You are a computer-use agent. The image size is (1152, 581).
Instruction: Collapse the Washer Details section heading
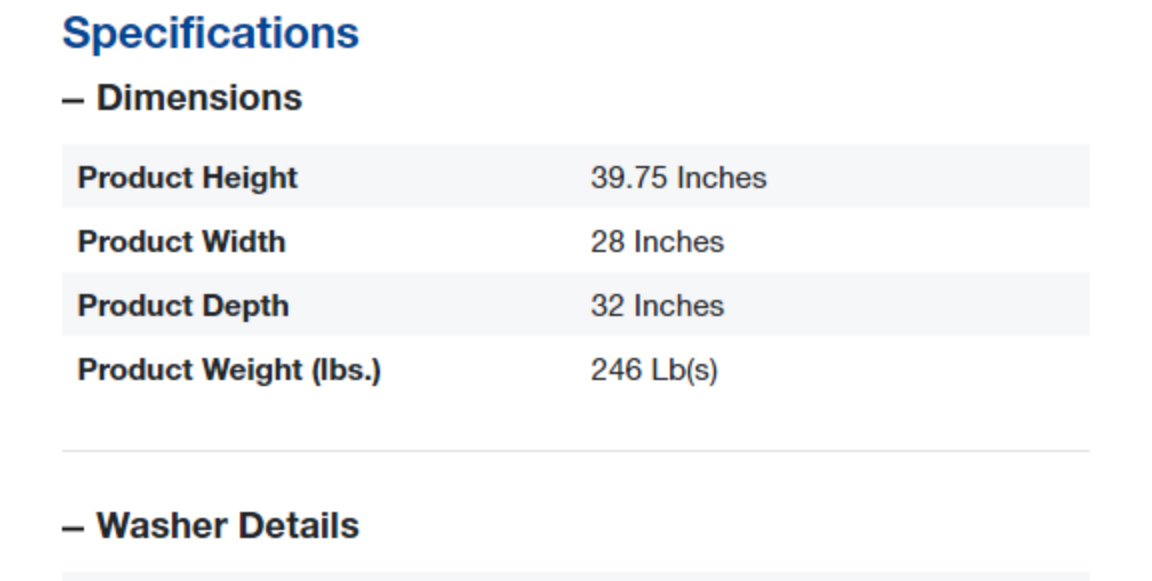tap(227, 526)
